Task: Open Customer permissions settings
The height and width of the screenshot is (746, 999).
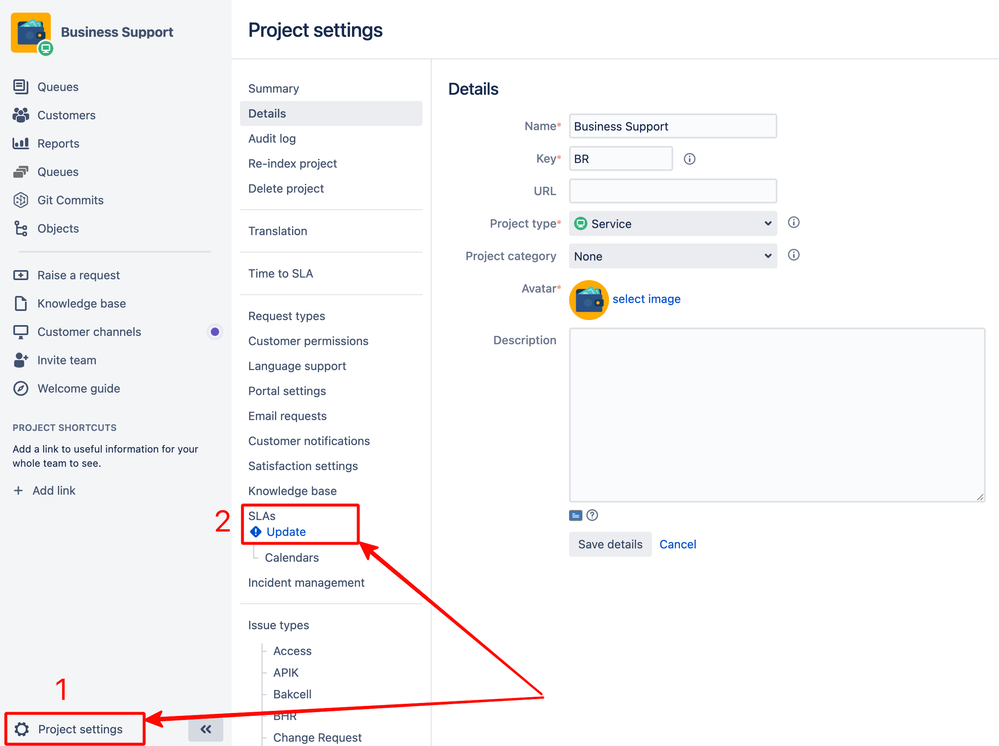Action: tap(308, 341)
